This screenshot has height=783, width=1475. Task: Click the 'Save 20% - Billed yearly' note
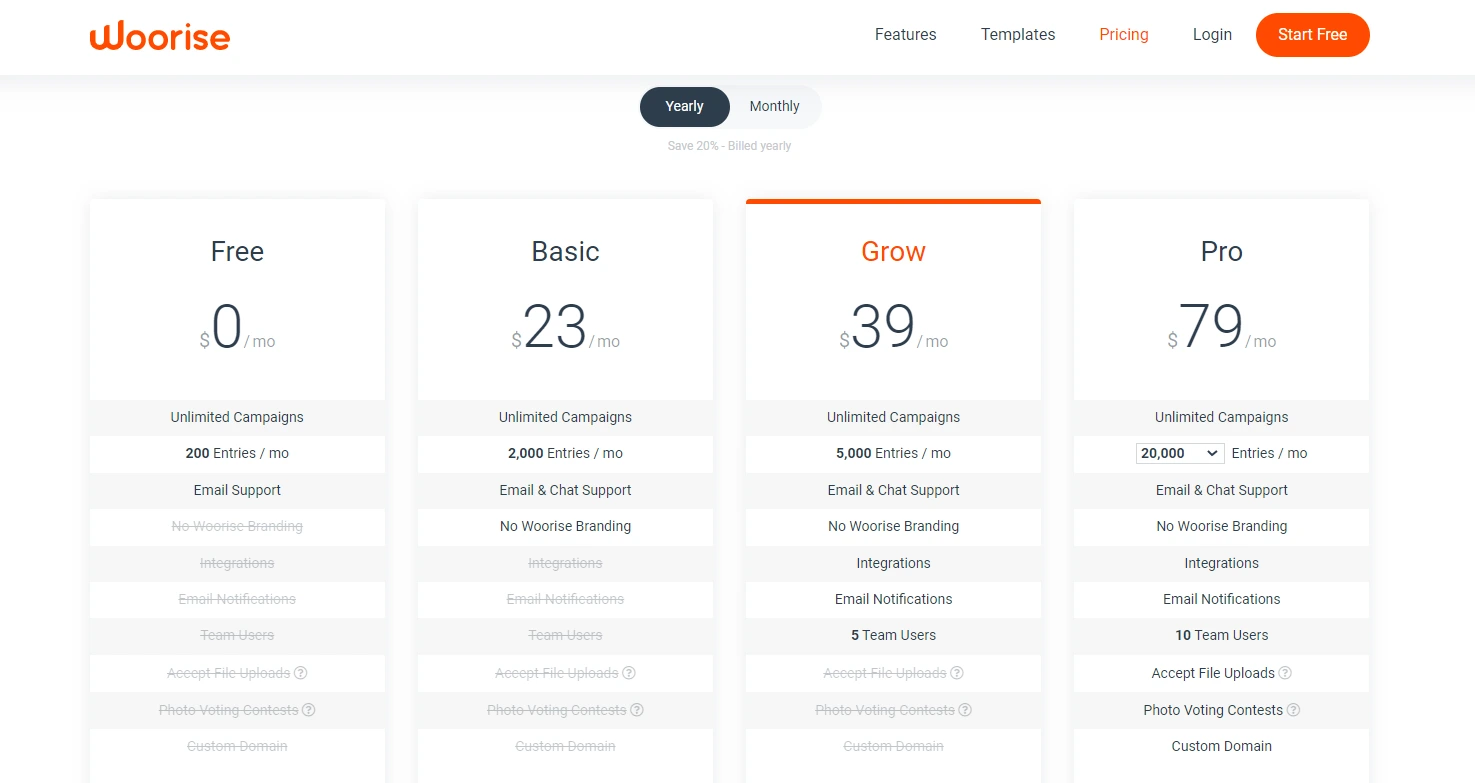coord(730,146)
